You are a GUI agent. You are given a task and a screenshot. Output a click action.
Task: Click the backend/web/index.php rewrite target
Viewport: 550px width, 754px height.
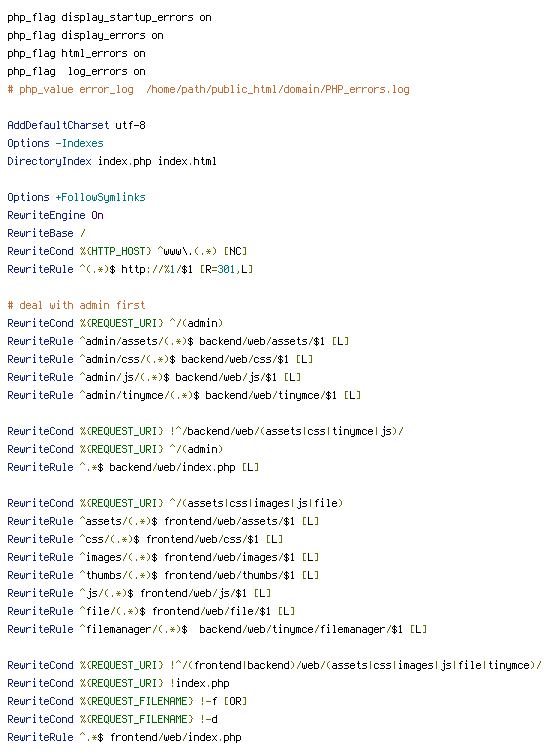point(172,467)
